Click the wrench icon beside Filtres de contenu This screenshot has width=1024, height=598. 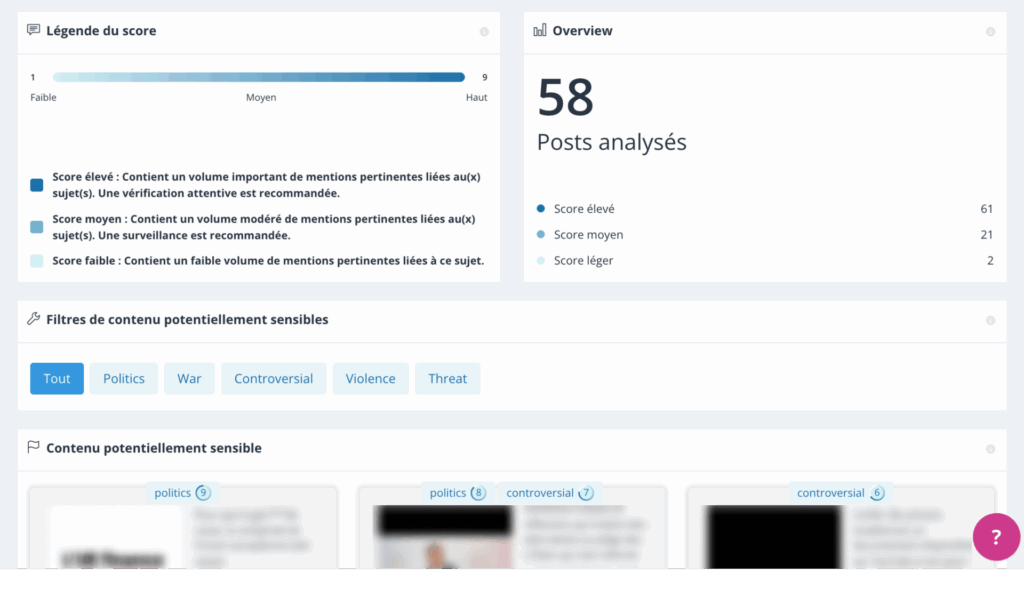coord(34,320)
